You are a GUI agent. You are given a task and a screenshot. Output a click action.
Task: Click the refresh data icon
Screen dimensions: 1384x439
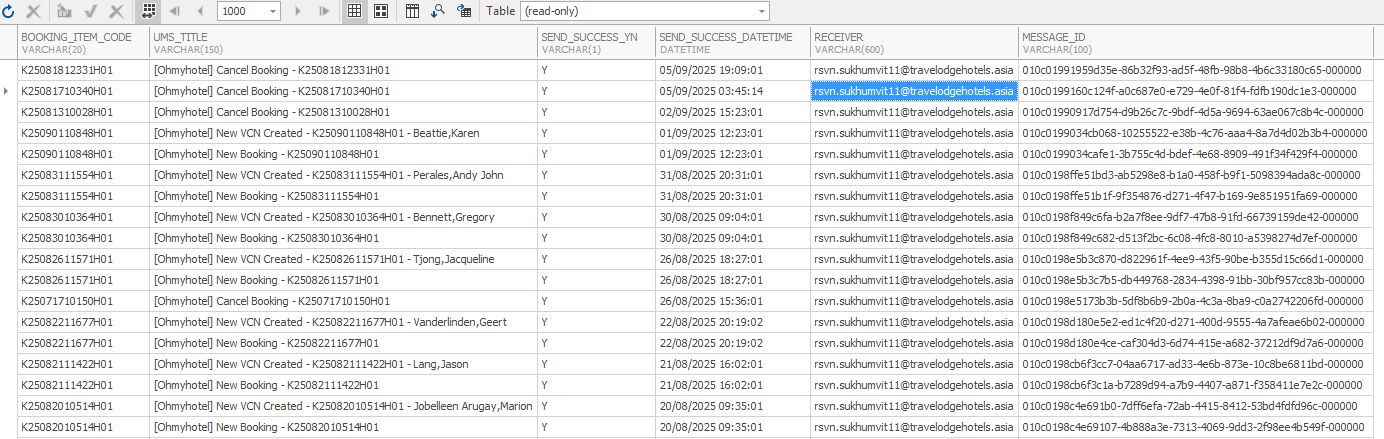tap(9, 11)
